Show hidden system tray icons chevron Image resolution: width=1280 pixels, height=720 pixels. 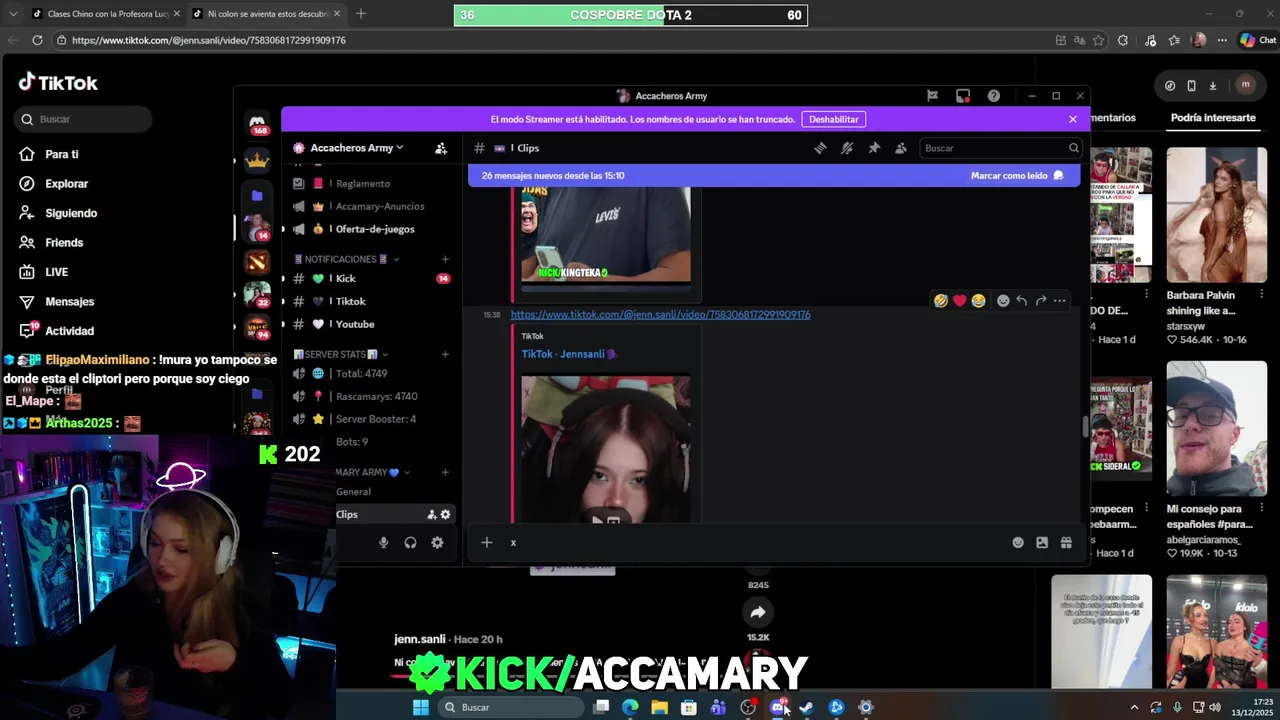(1134, 707)
